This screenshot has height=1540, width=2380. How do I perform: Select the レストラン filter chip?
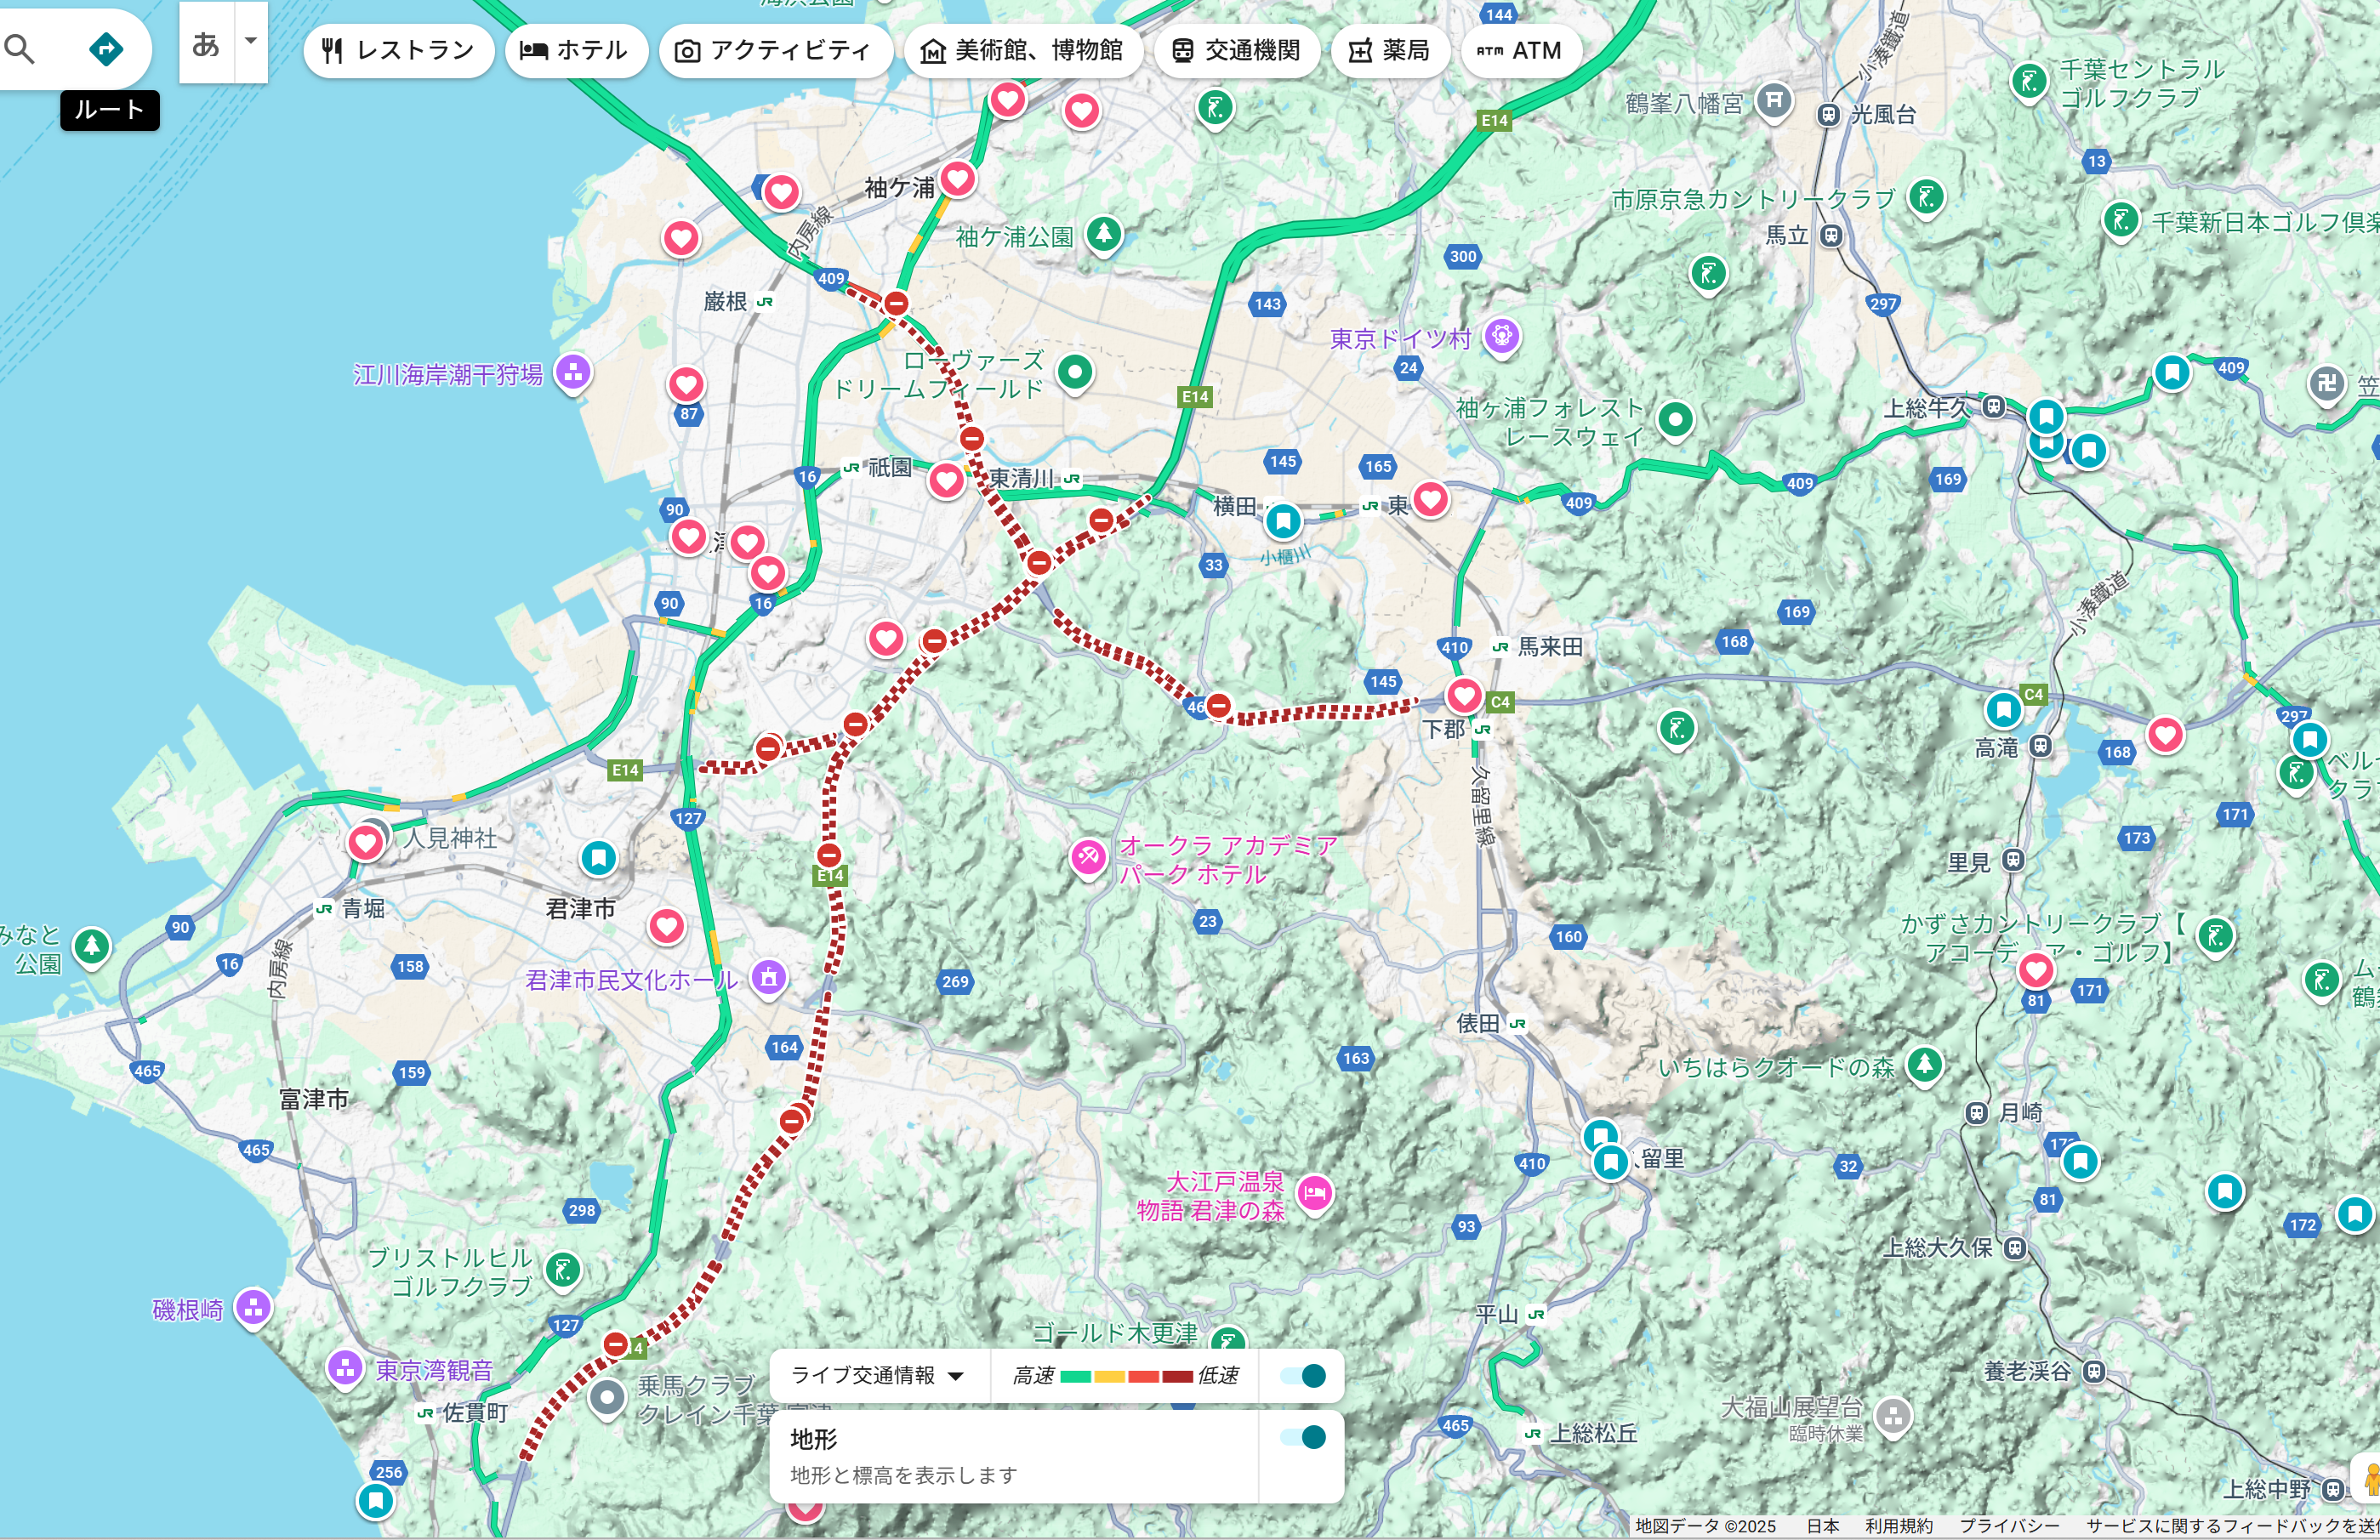click(x=398, y=50)
